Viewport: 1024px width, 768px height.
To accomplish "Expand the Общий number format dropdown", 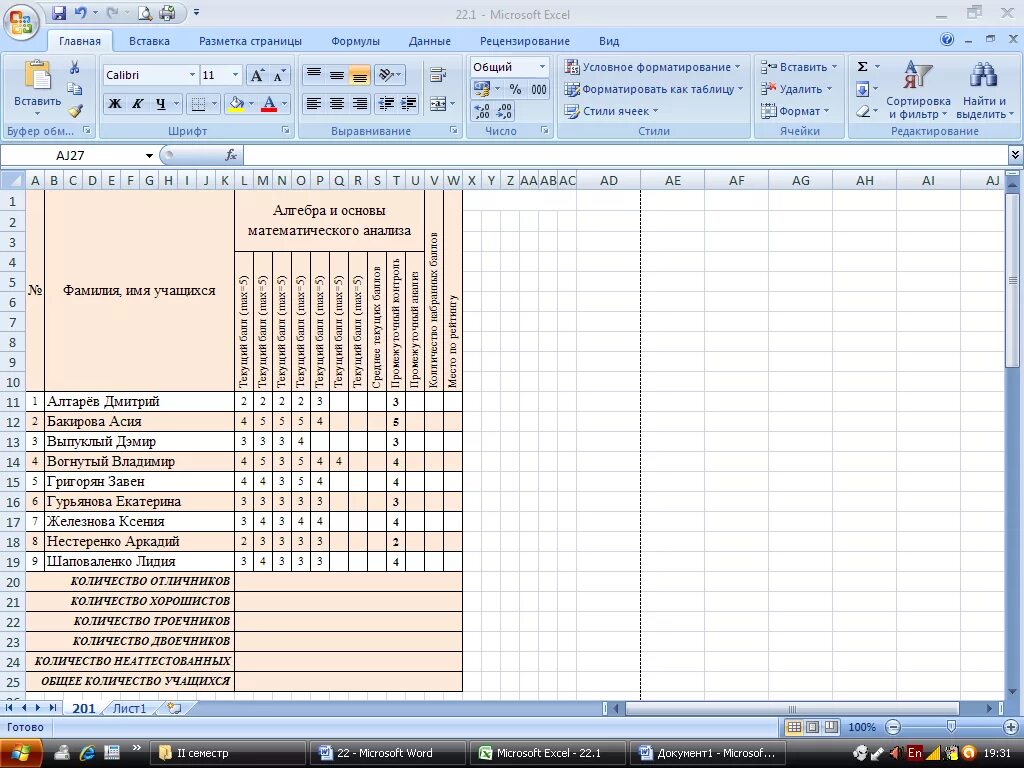I will pos(542,67).
